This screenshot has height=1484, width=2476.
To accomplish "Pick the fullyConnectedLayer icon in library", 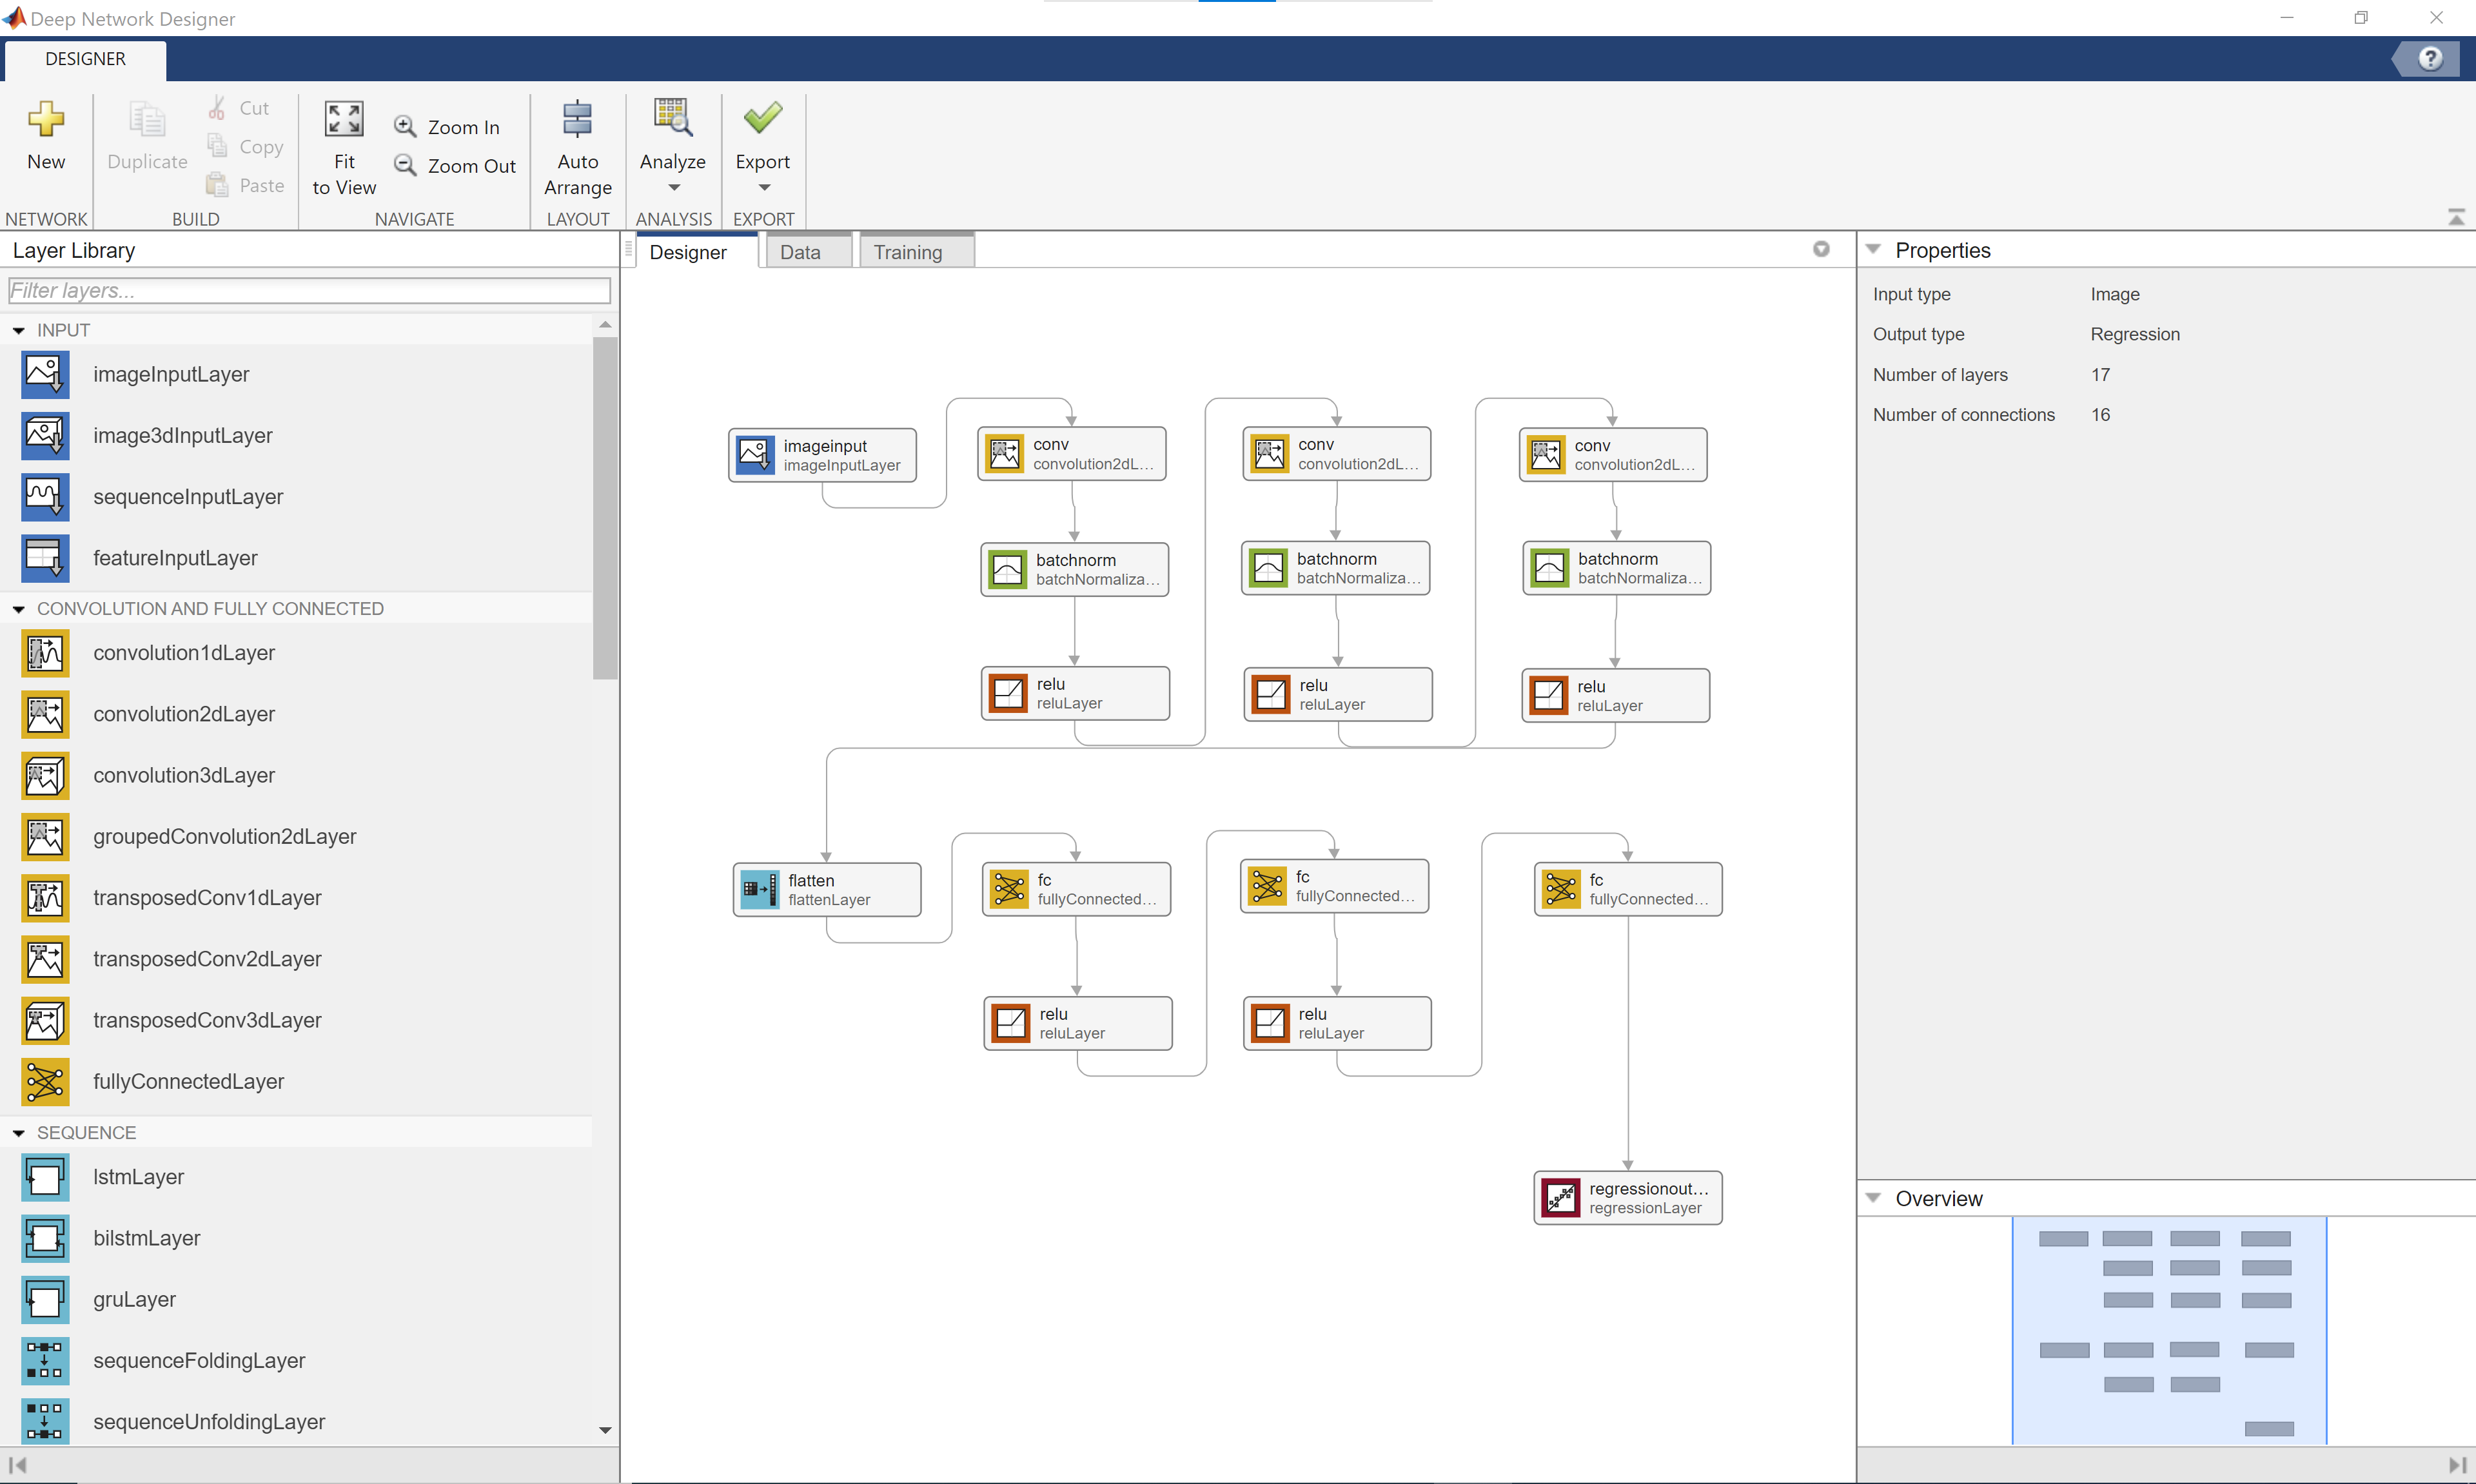I will pos(45,1081).
